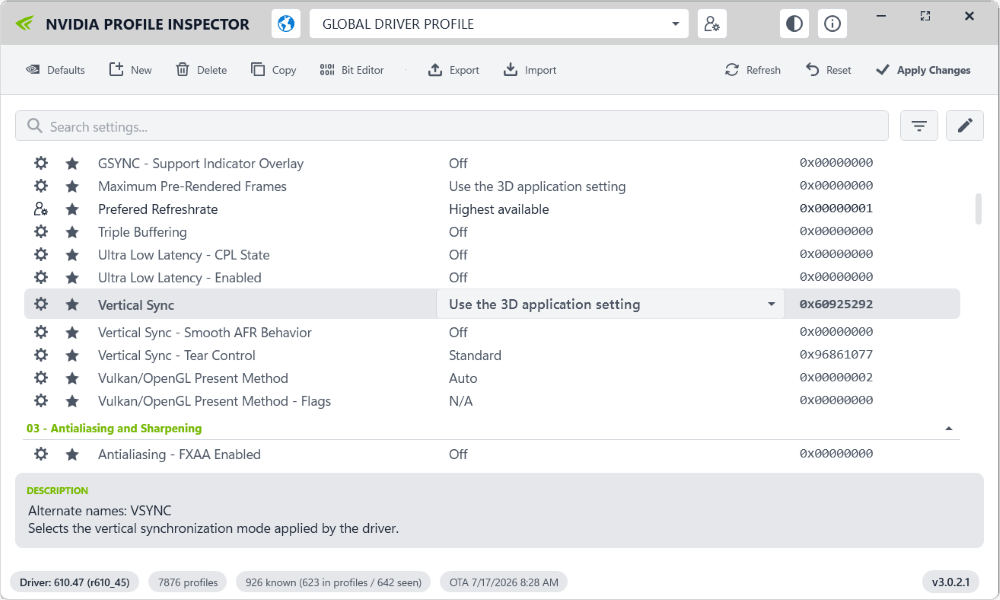Screen dimensions: 1000x600
Task: Toggle favorite star for Vertical Sync
Action: pos(72,305)
